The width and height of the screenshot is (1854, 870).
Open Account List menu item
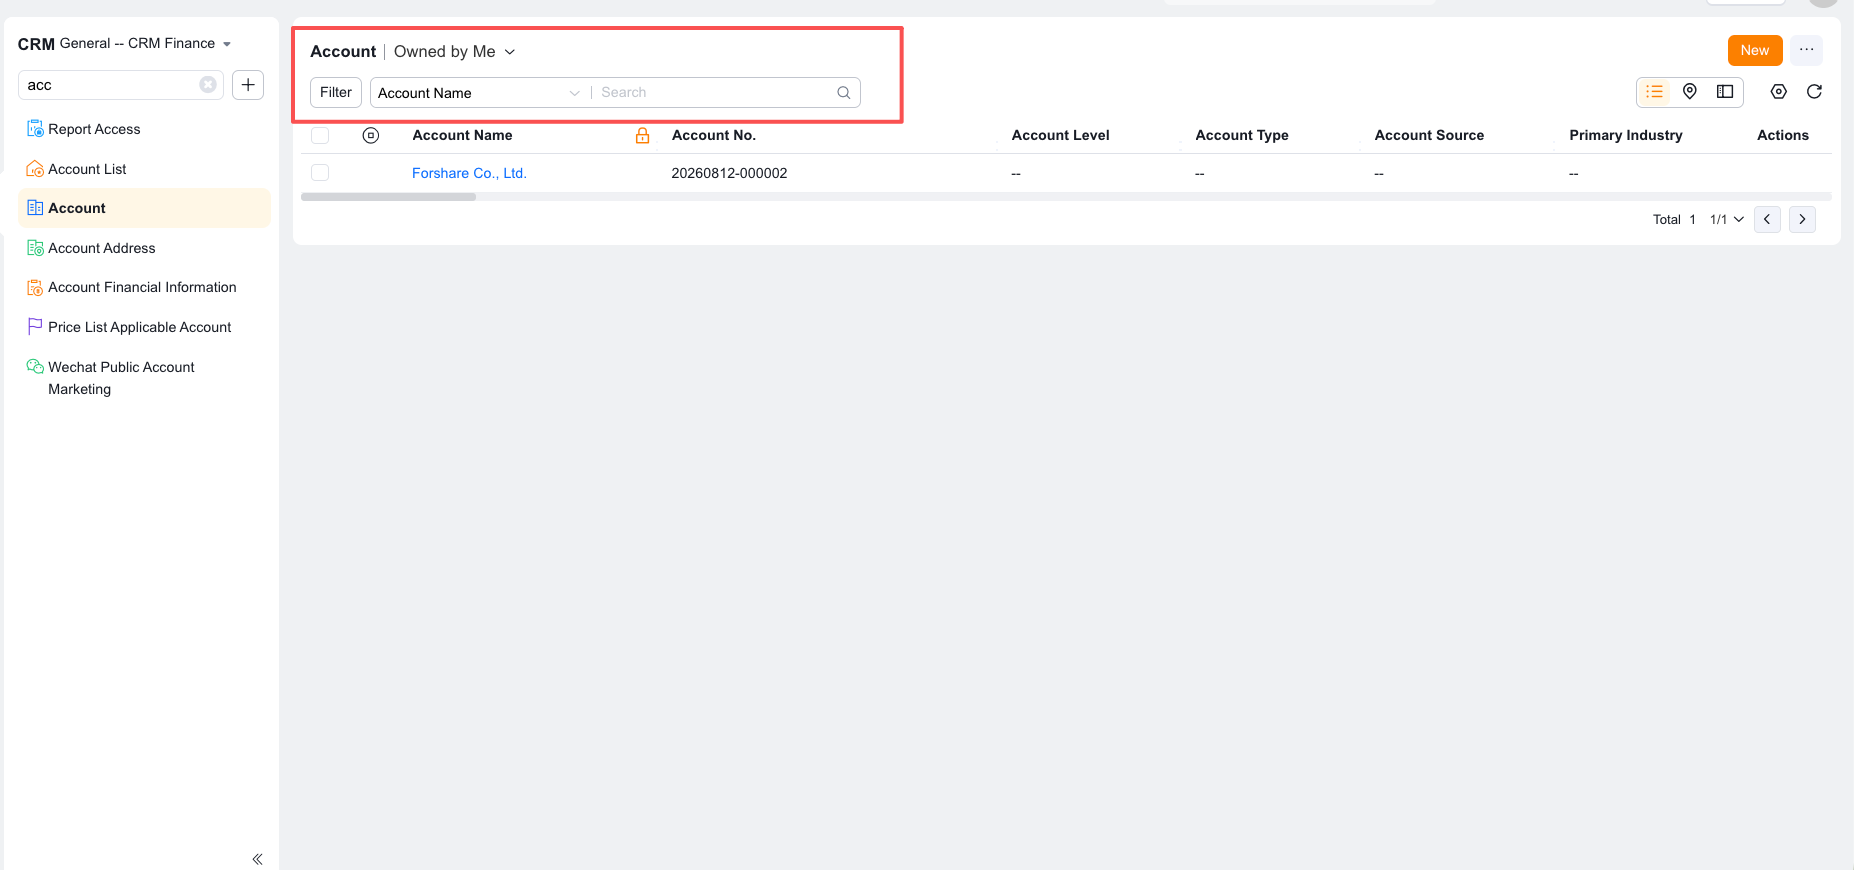[144, 169]
